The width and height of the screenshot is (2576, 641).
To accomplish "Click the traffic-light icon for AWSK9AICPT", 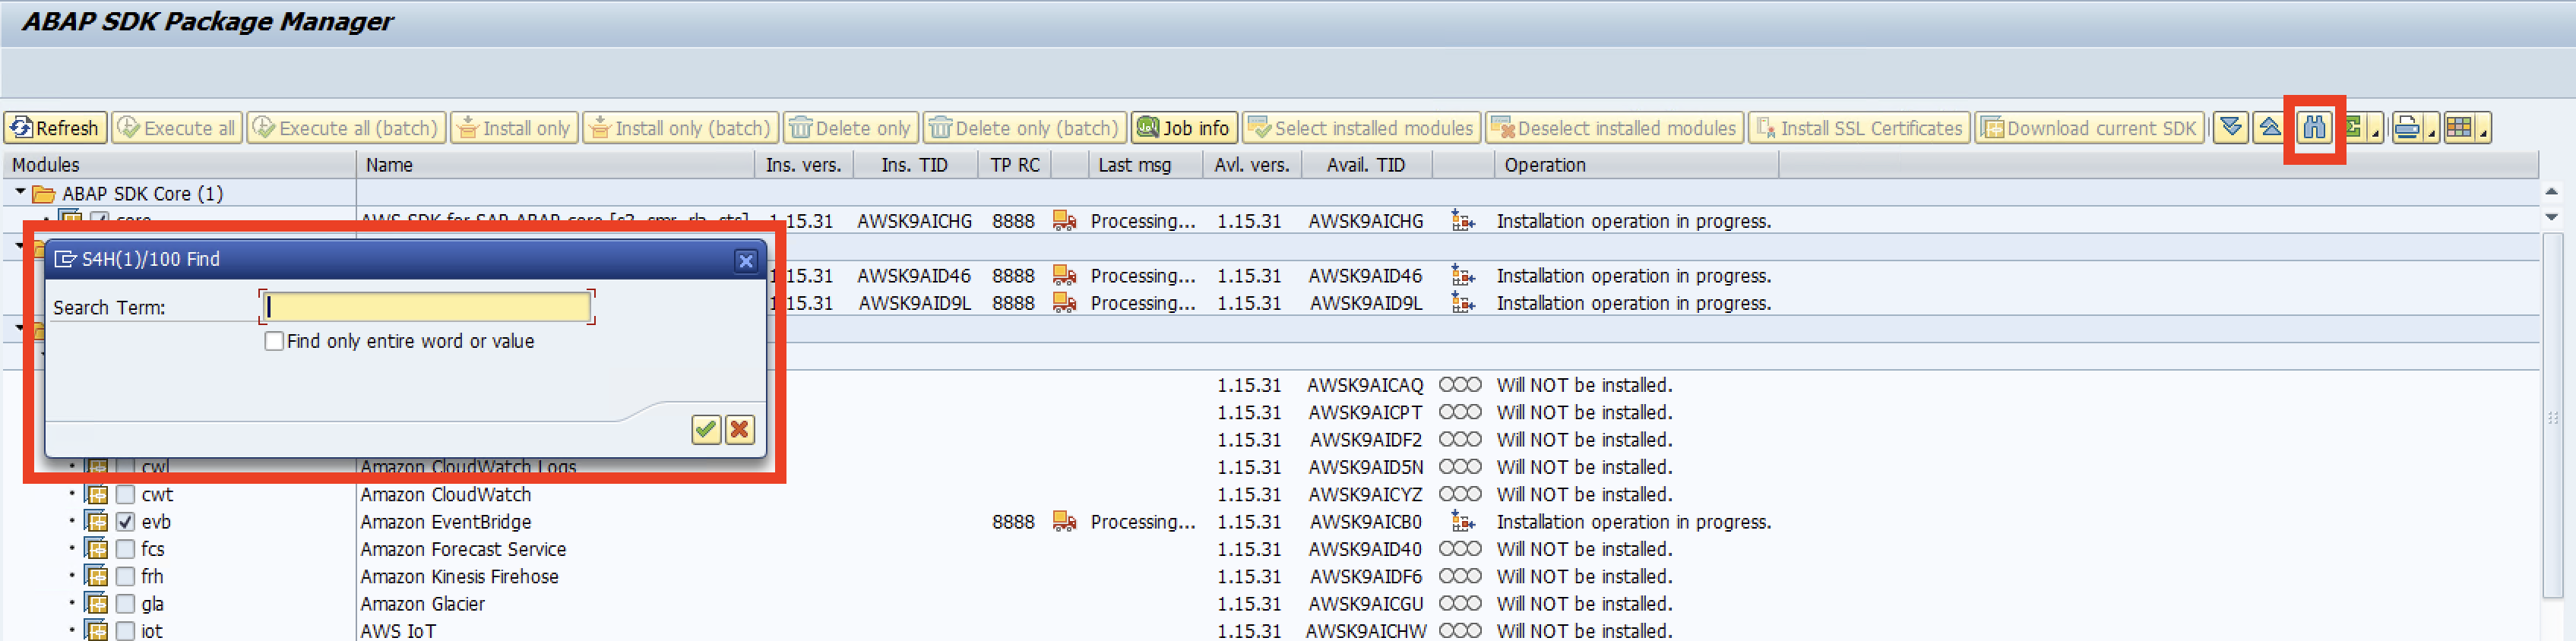I will 1460,412.
